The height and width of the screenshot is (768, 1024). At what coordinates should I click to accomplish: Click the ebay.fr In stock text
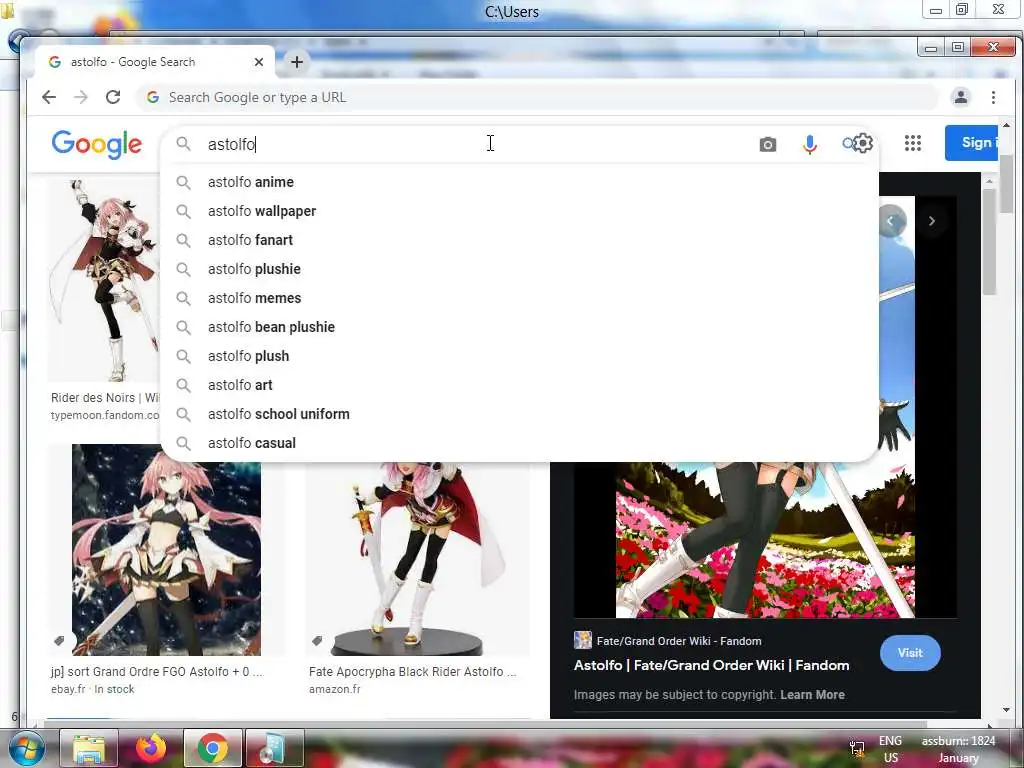coord(93,689)
